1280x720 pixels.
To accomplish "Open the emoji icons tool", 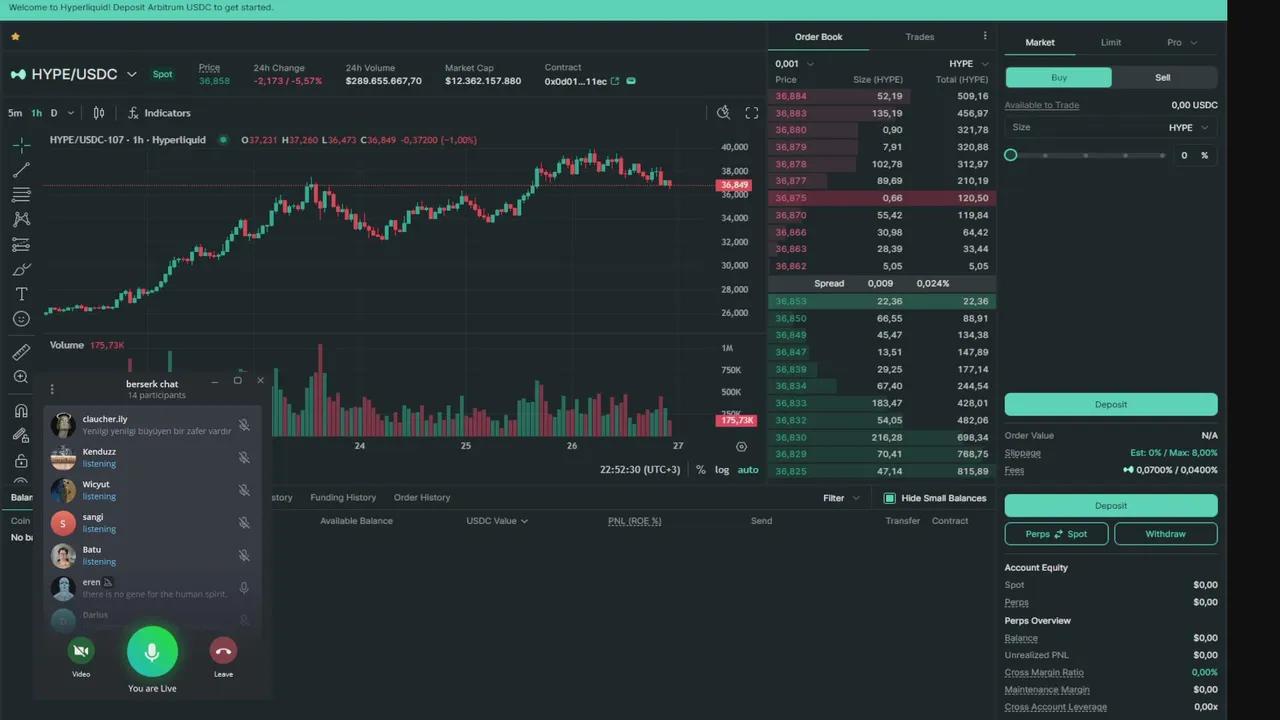I will 21,319.
